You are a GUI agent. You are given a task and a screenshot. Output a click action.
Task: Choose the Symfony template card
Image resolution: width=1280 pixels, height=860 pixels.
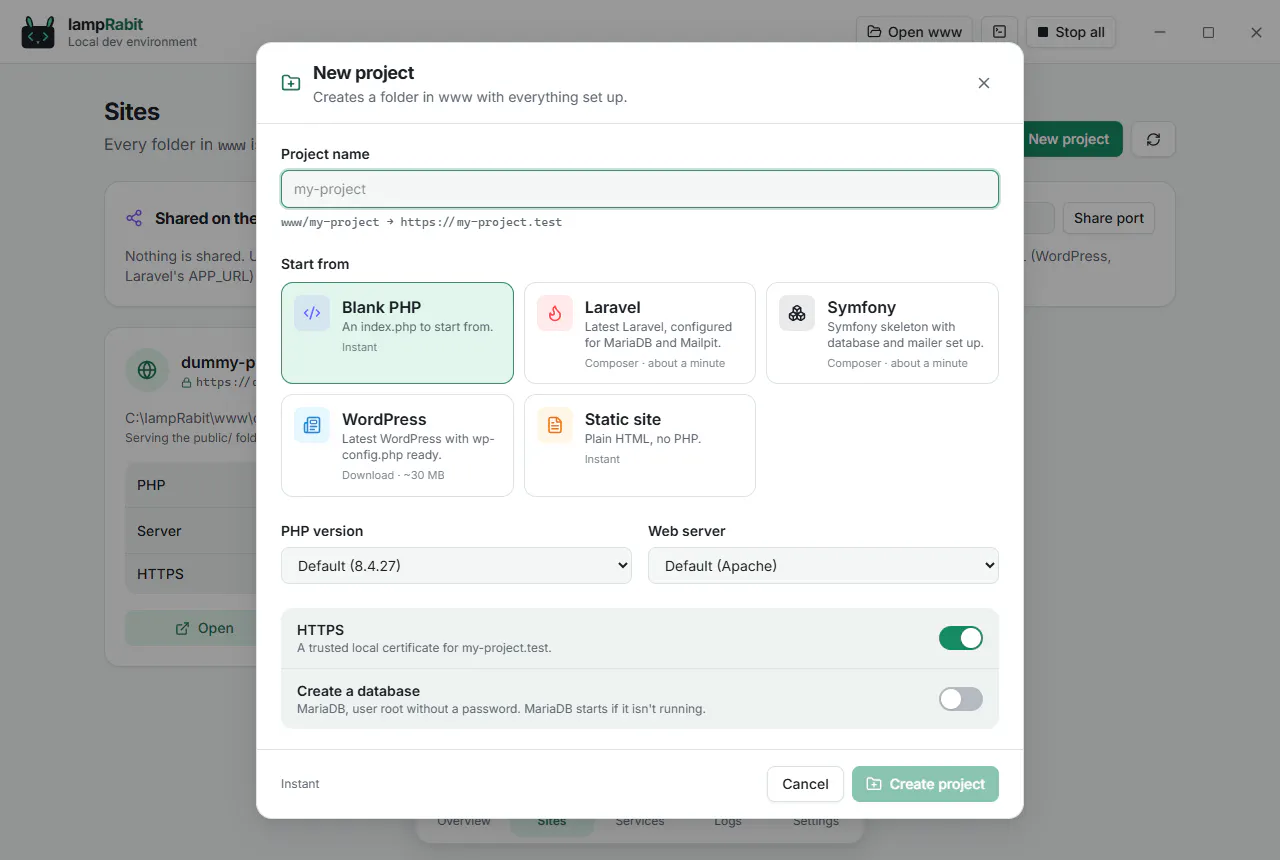(882, 333)
